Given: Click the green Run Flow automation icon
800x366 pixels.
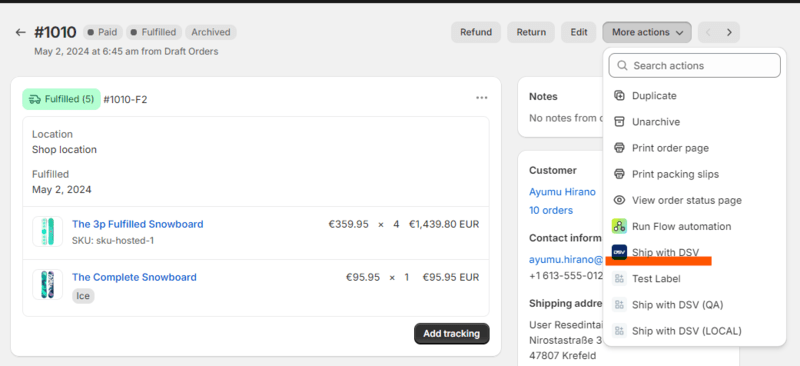Looking at the screenshot, I should [619, 226].
